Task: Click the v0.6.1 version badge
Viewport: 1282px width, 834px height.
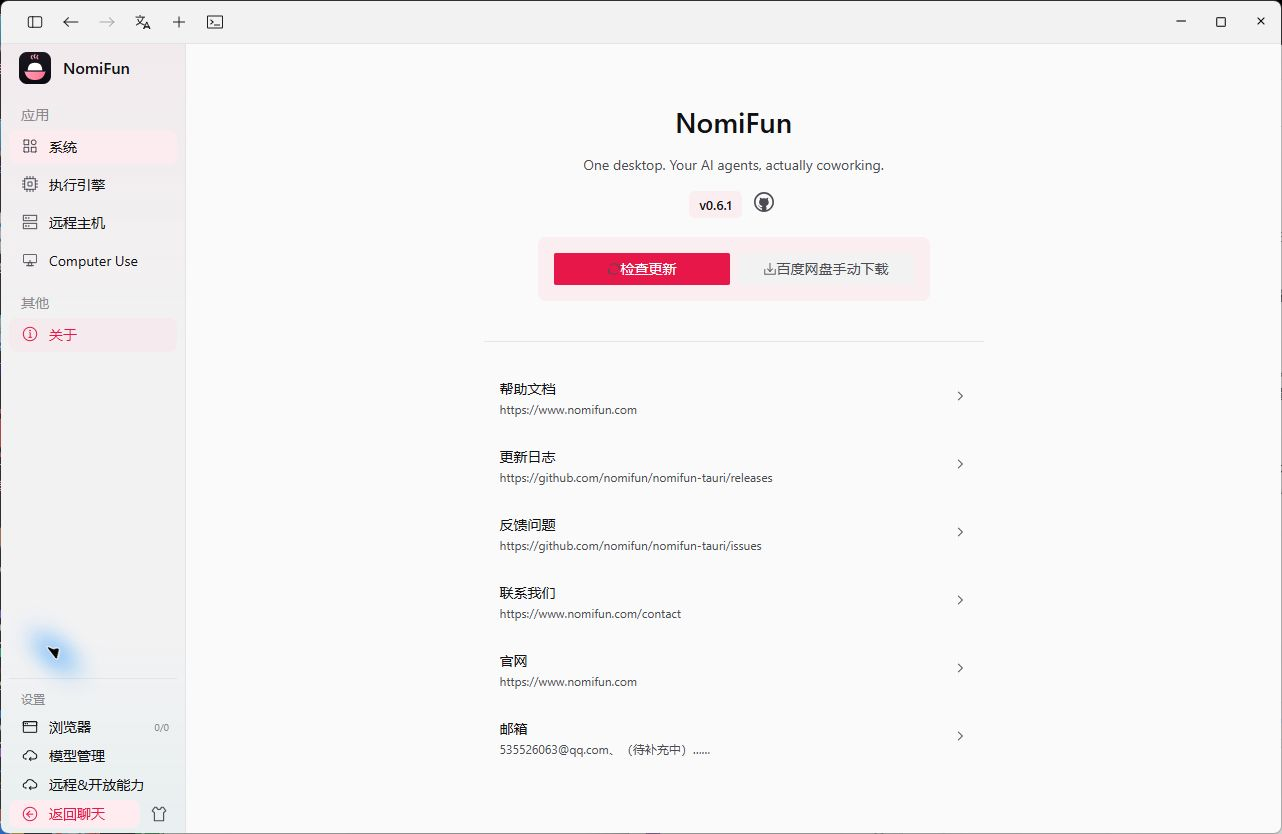Action: 716,205
